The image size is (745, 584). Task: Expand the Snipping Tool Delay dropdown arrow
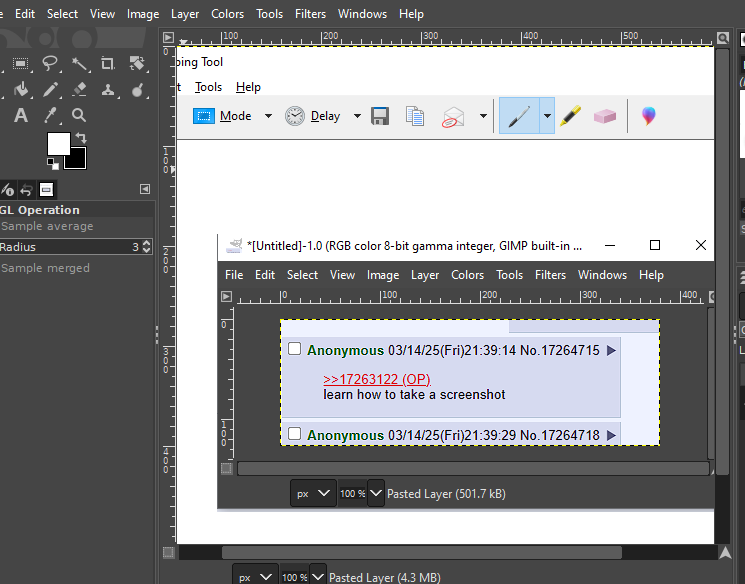pos(357,116)
